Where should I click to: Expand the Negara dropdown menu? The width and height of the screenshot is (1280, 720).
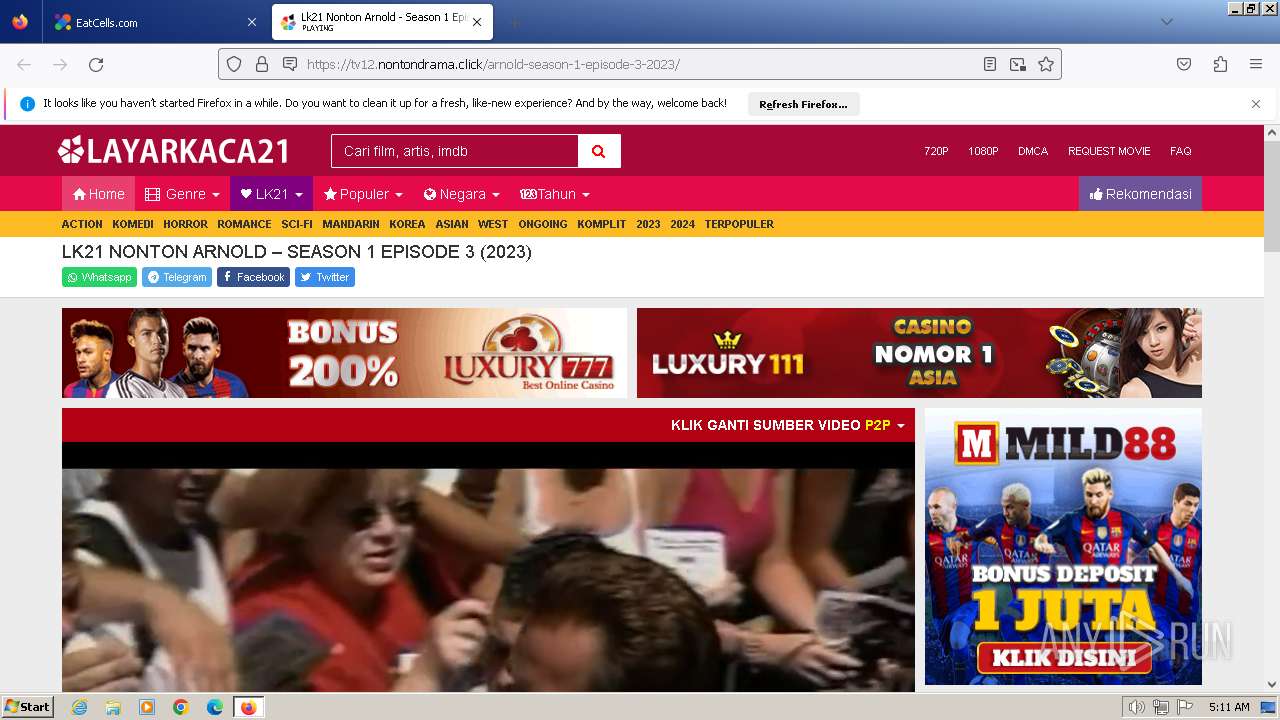pyautogui.click(x=461, y=194)
